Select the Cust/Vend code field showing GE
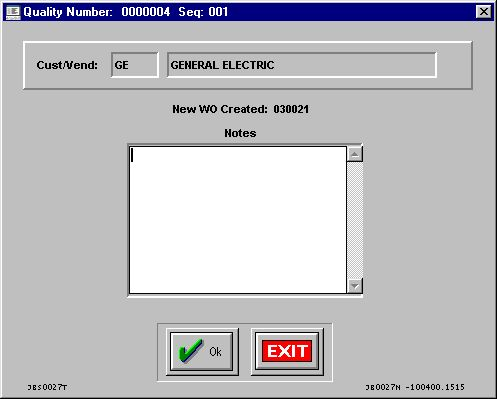 (x=135, y=65)
